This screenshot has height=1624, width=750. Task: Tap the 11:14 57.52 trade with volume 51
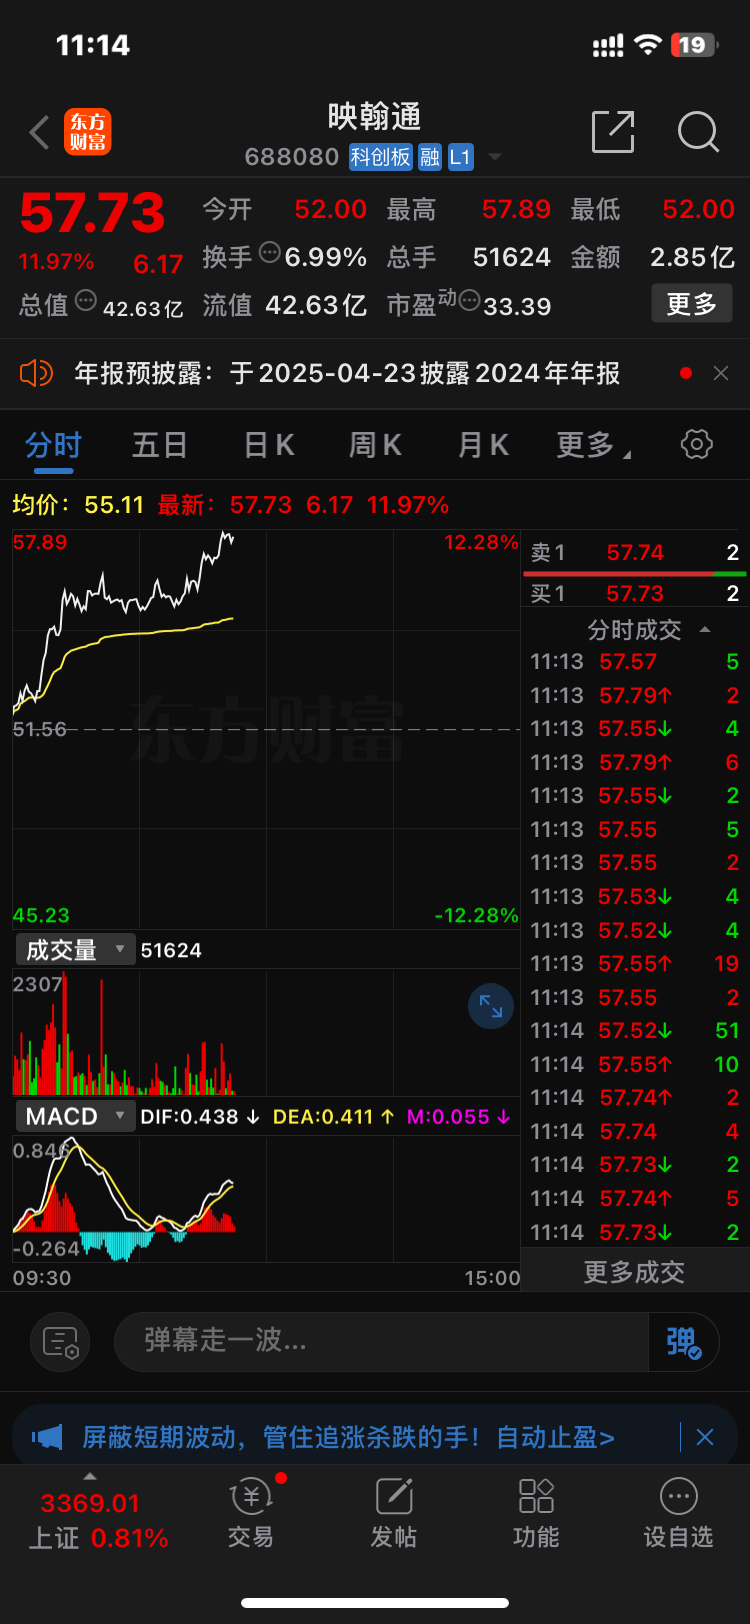coord(634,1030)
